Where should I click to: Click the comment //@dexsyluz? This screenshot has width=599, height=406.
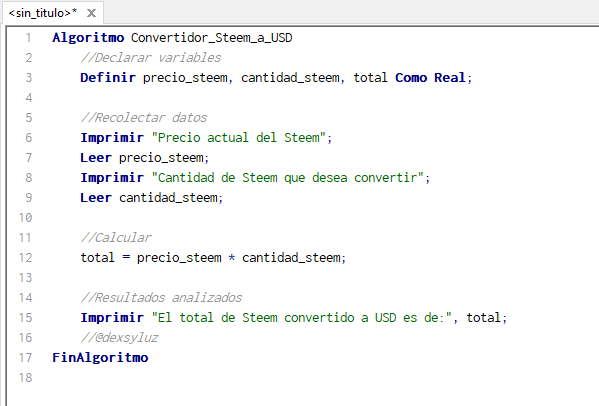click(120, 338)
